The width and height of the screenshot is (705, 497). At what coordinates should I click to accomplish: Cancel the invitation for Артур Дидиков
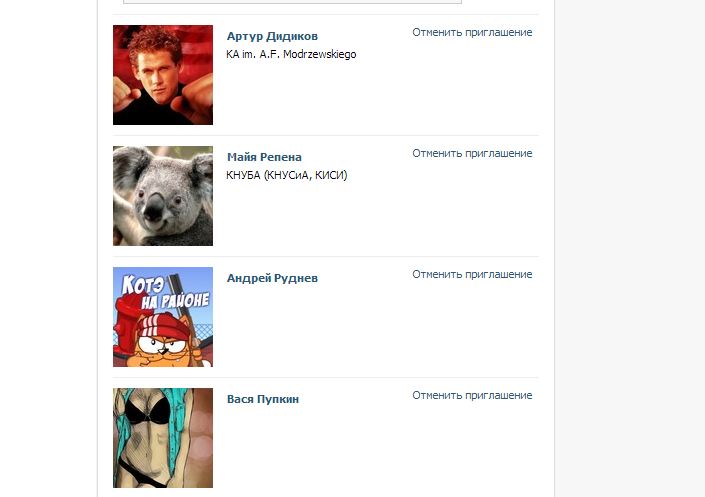[x=472, y=32]
